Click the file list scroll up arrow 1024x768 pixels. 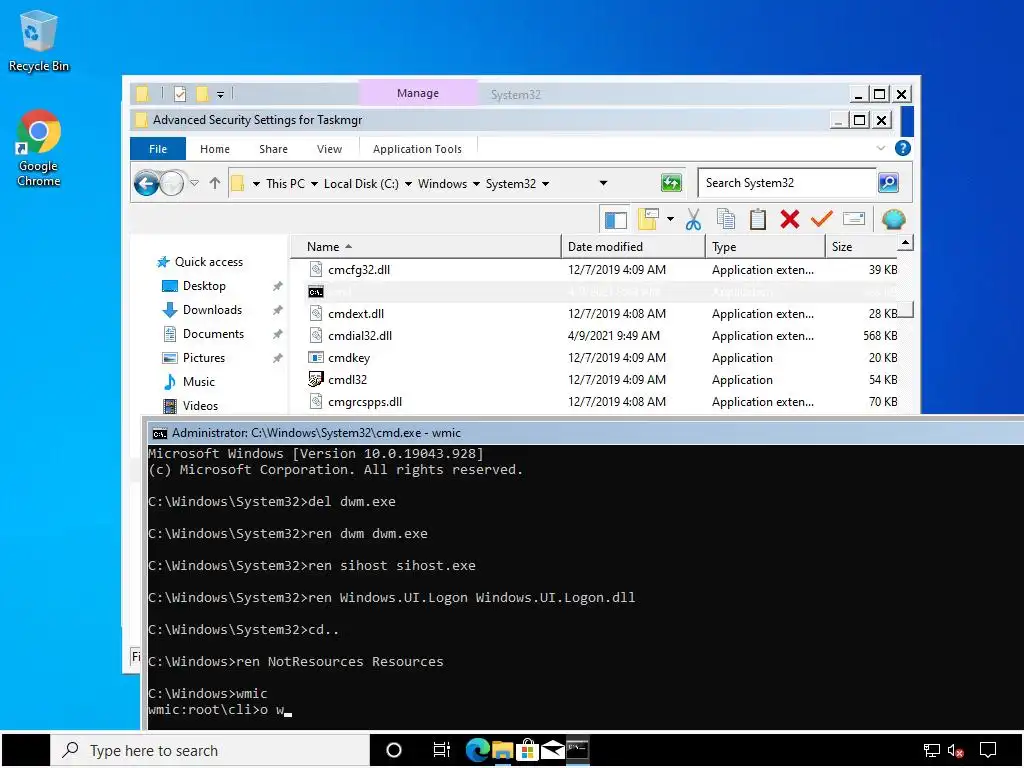pyautogui.click(x=905, y=244)
